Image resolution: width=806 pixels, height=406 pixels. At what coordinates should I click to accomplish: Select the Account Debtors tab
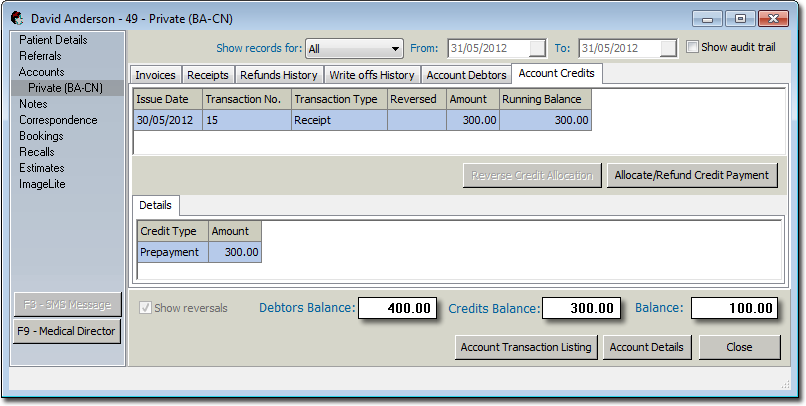click(x=465, y=75)
